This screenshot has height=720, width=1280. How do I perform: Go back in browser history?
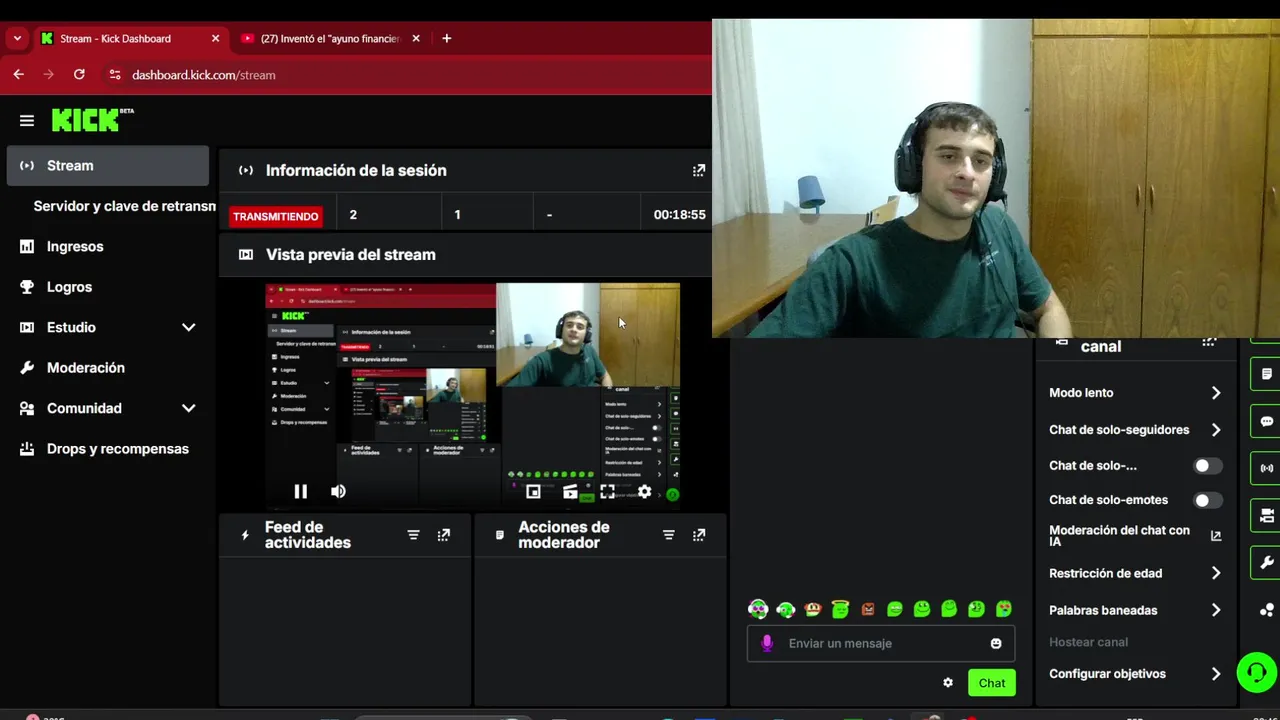point(18,74)
